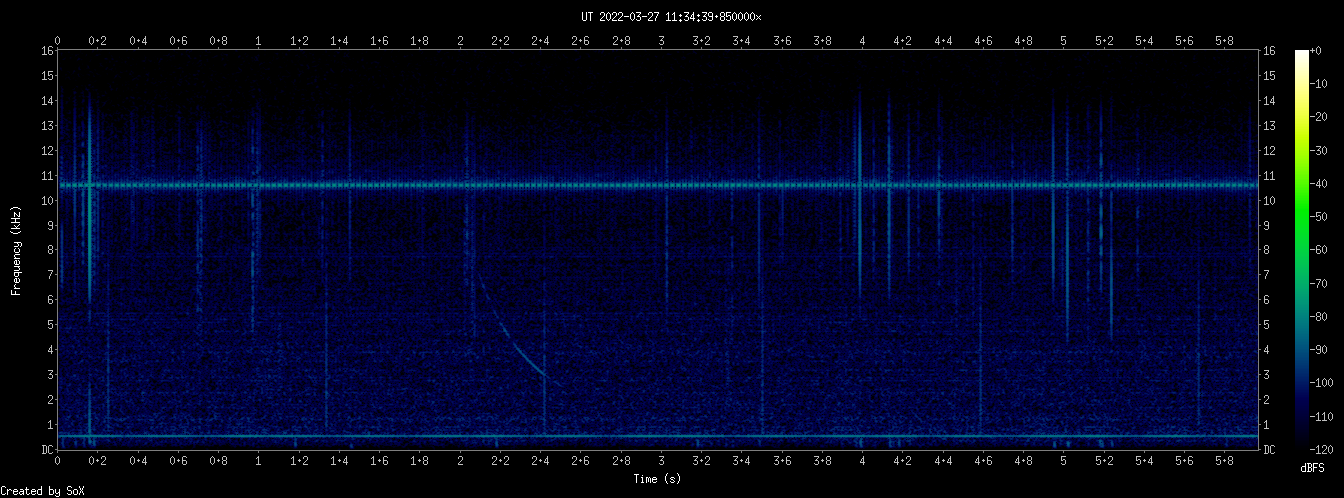Select the "Frequency (kHz)" axis label
This screenshot has height=498, width=1344.
(x=16, y=250)
